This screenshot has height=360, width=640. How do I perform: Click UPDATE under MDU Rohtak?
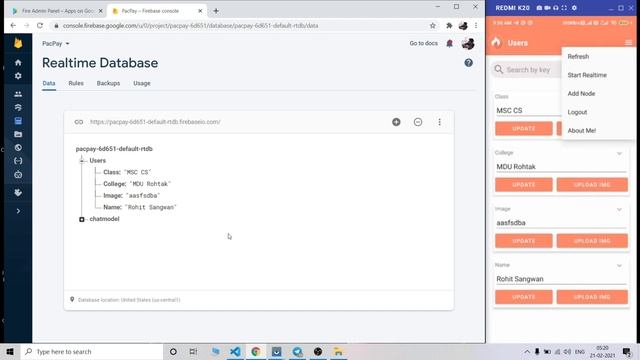524,185
